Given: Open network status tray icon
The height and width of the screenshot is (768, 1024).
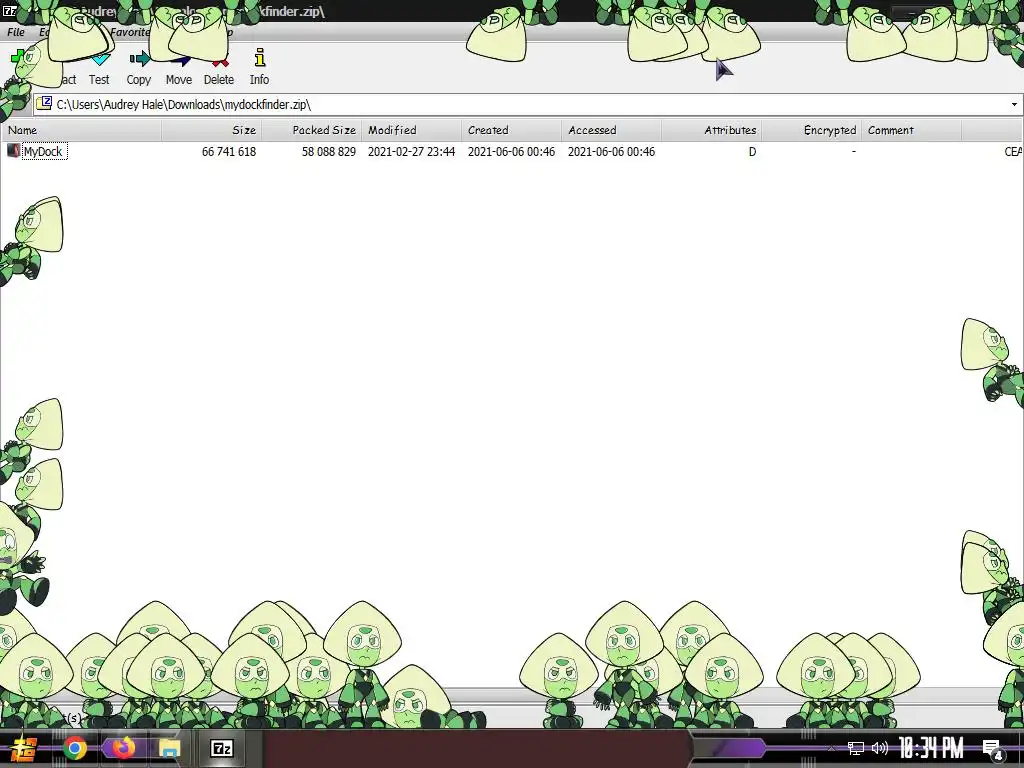Looking at the screenshot, I should point(856,748).
